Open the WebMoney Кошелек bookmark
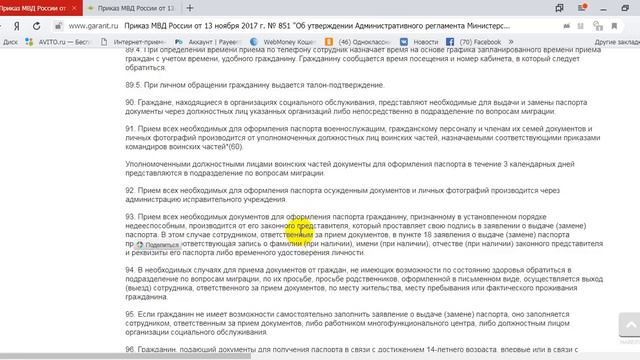640x360 pixels. pyautogui.click(x=282, y=42)
